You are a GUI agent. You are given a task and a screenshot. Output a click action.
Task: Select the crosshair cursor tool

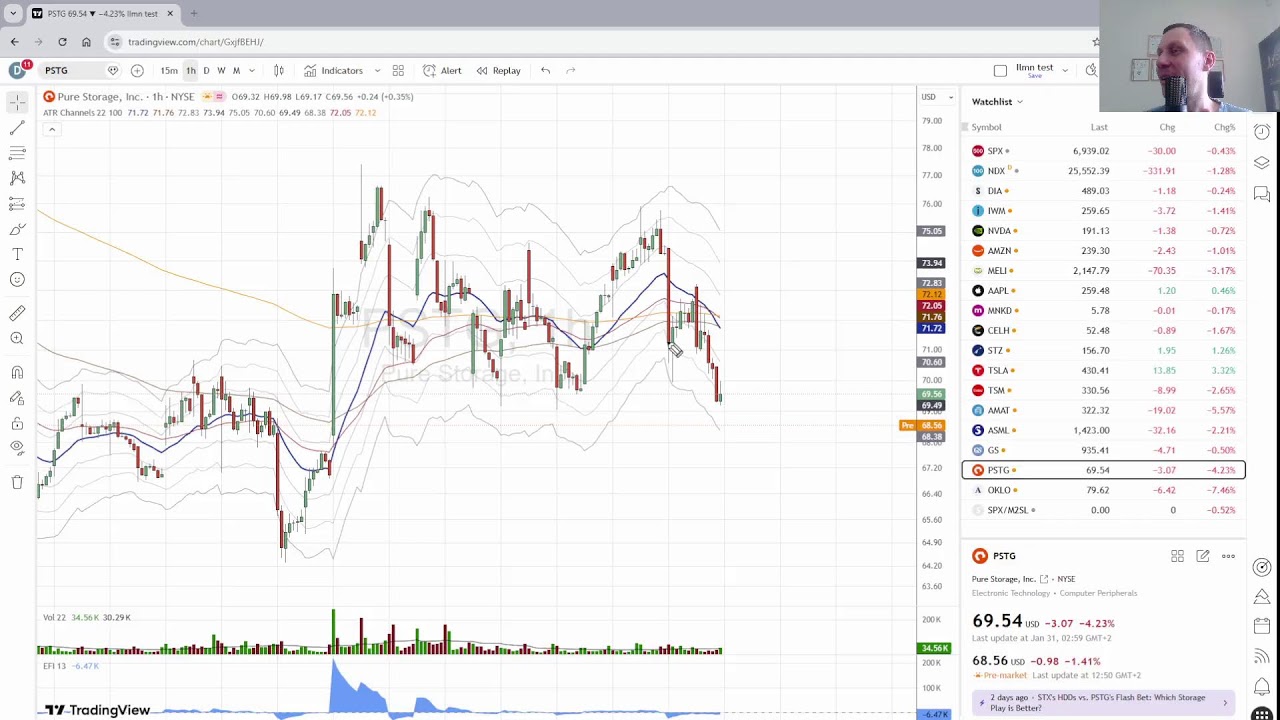[17, 102]
